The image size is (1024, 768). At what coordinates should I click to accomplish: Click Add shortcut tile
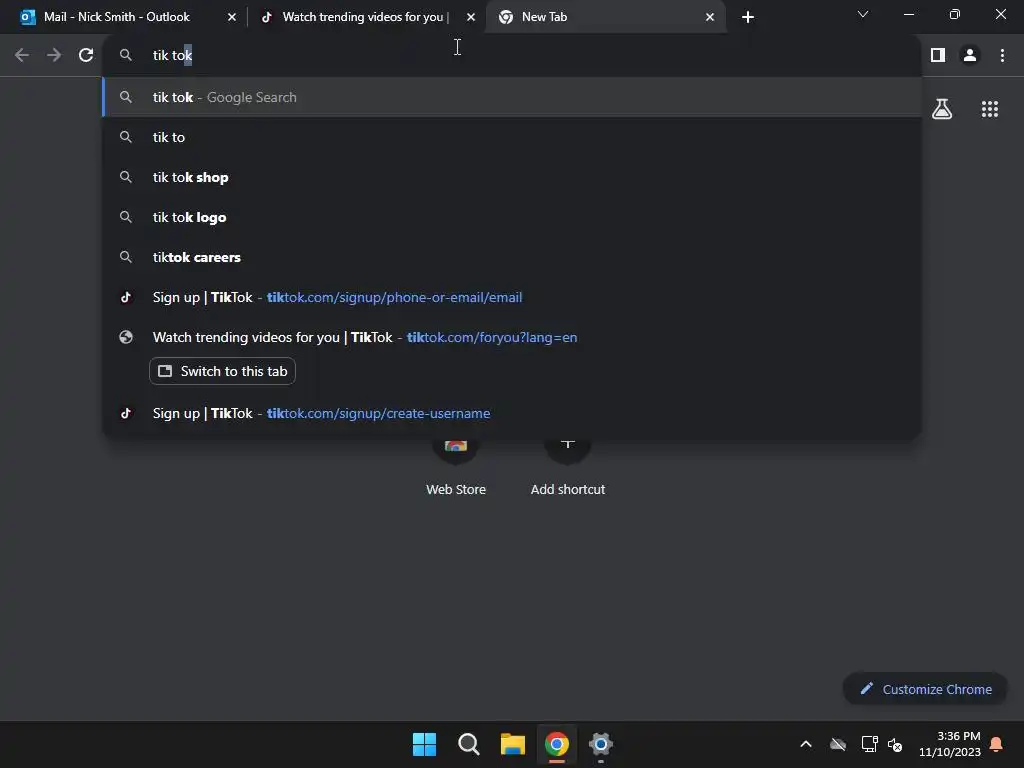click(x=568, y=467)
